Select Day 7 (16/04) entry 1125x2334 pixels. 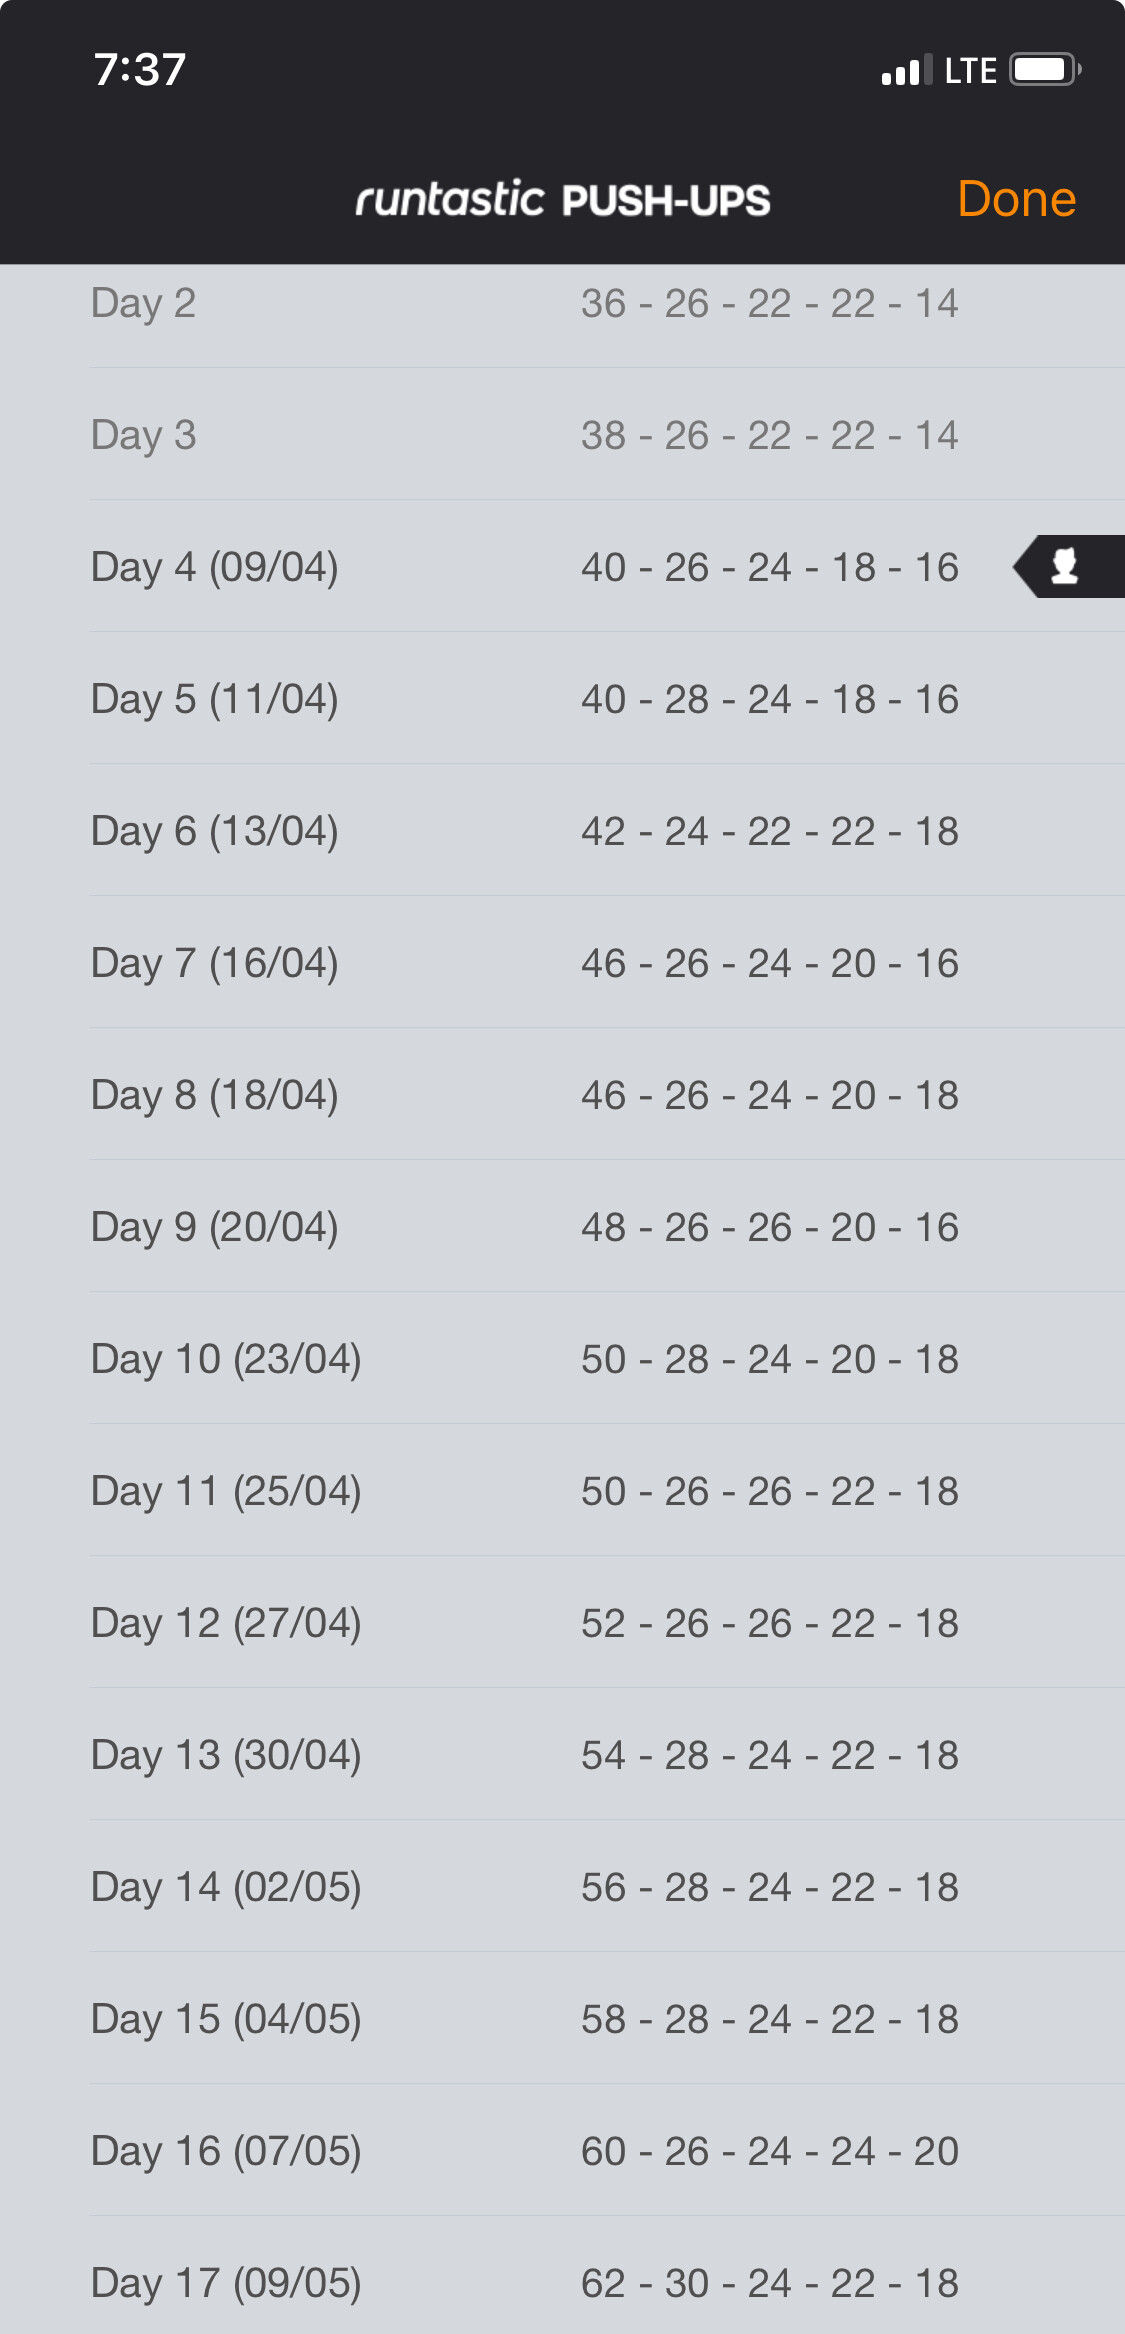pyautogui.click(x=562, y=963)
